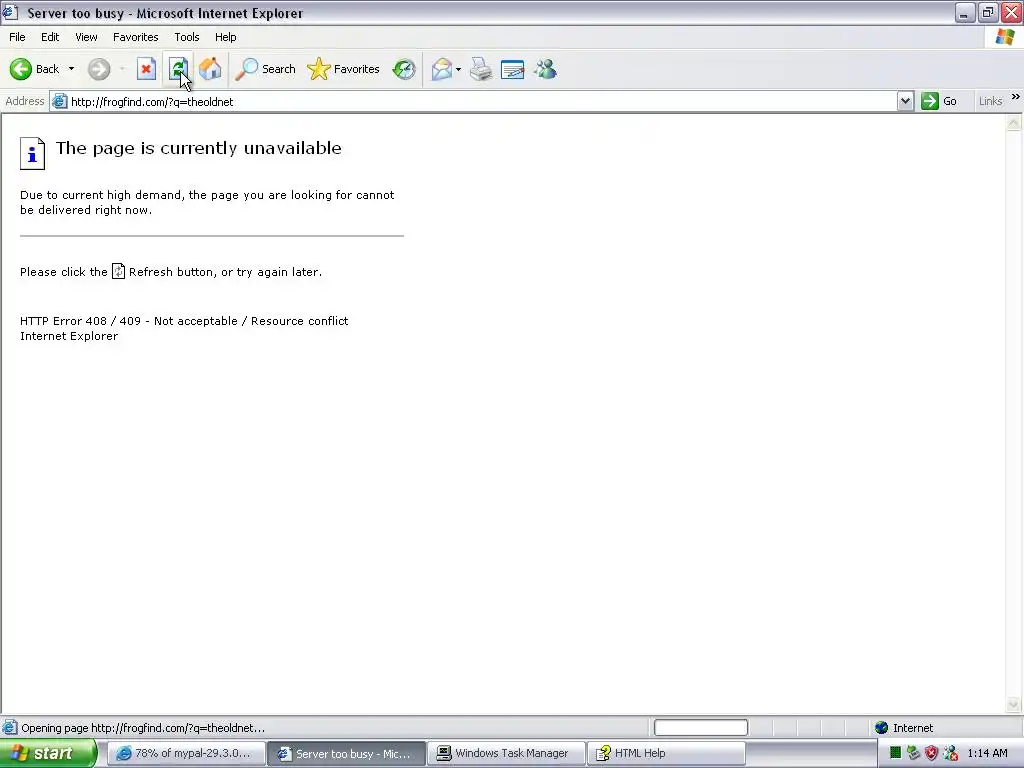
Task: Click 'Opening page' status bar text
Action: [x=143, y=728]
